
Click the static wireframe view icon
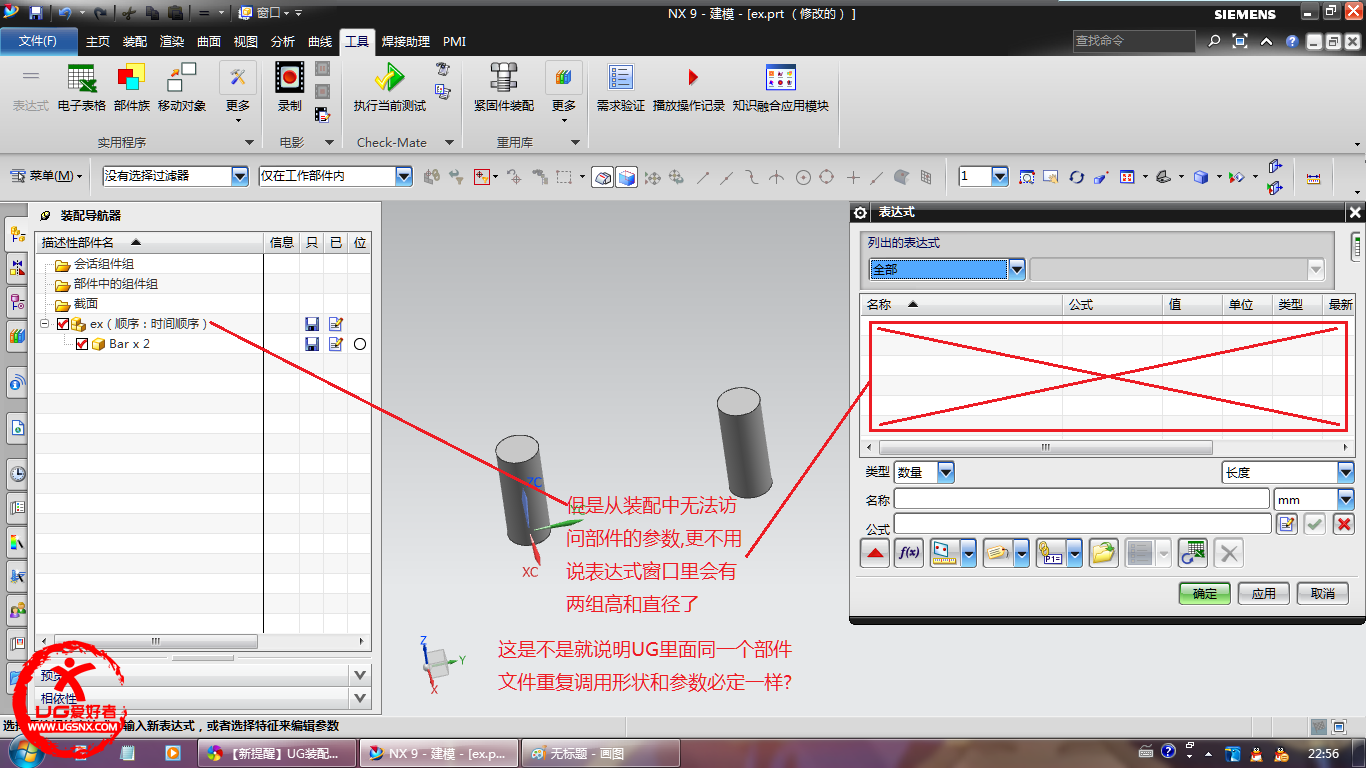click(x=603, y=177)
